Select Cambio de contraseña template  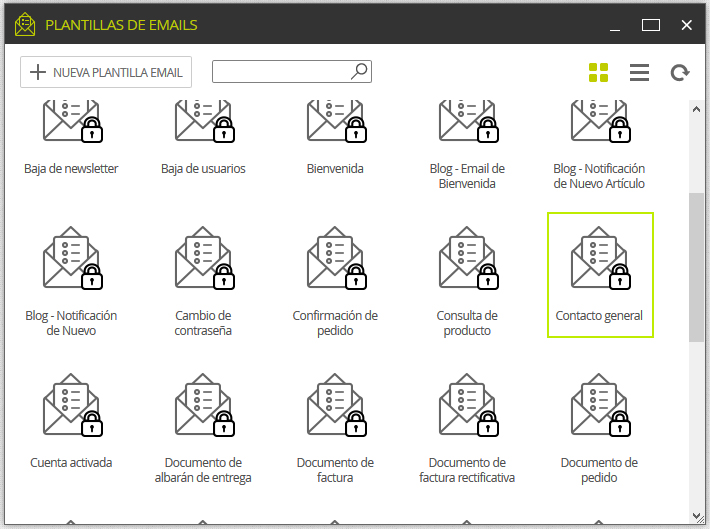point(203,281)
